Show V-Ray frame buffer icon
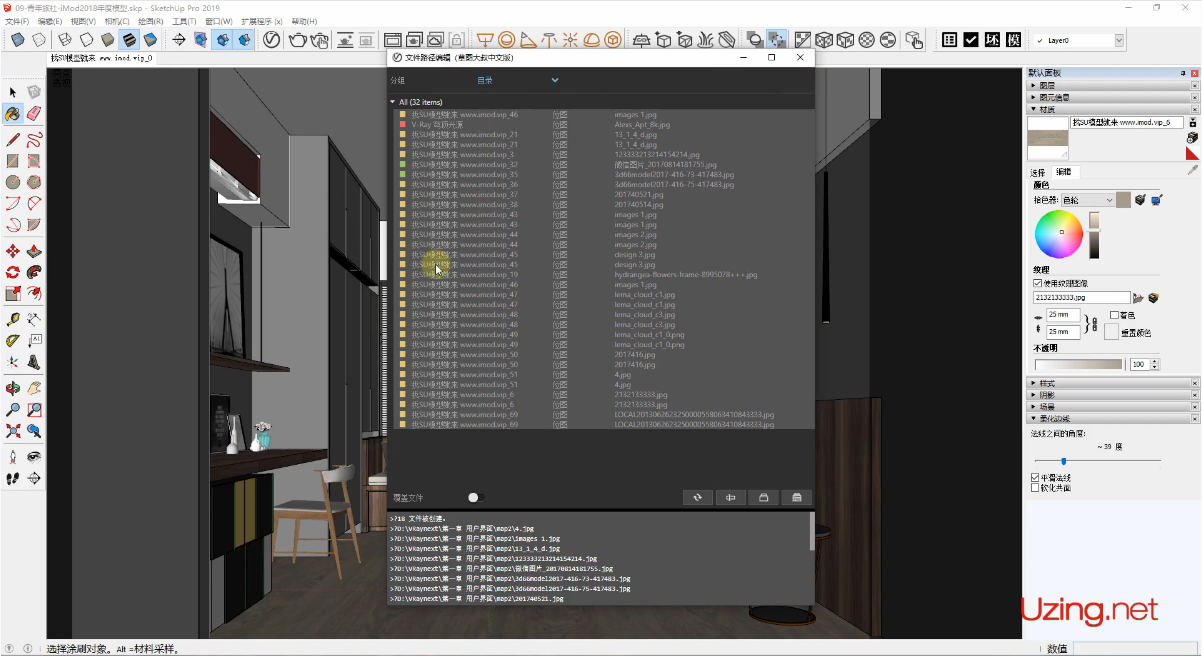Image resolution: width=1202 pixels, height=656 pixels. 393,40
